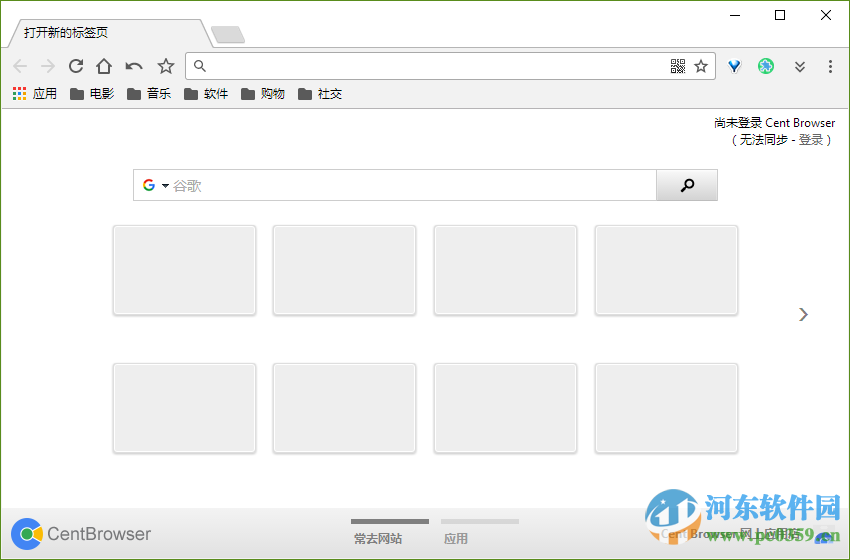Go back with the left arrow button
850x560 pixels.
pyautogui.click(x=20, y=66)
